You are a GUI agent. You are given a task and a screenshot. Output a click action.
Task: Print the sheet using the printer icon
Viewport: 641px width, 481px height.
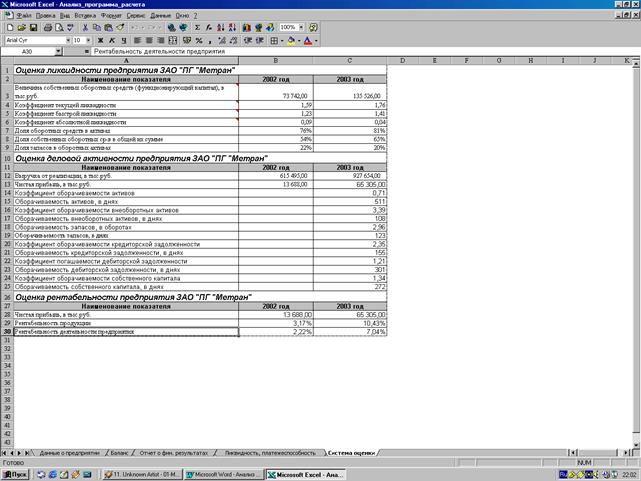tap(48, 27)
